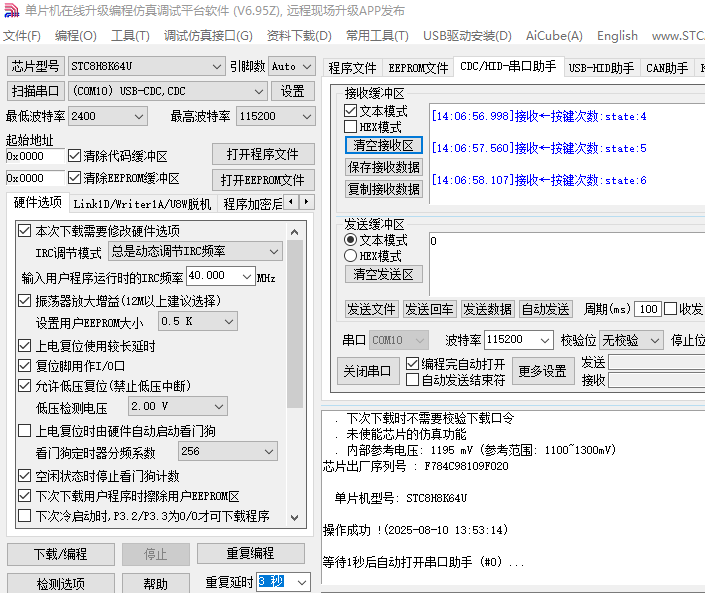Open the 引脚数 Auto dropdown
Screen dimensions: 705x593
[292, 66]
